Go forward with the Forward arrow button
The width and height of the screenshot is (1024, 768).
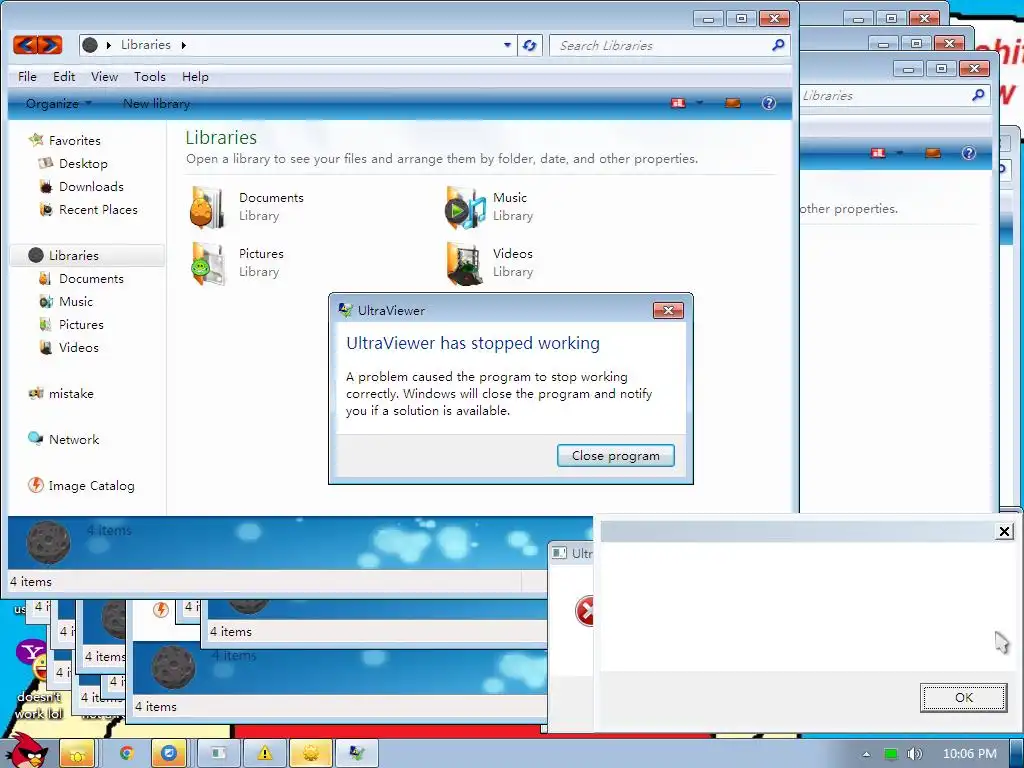click(50, 45)
